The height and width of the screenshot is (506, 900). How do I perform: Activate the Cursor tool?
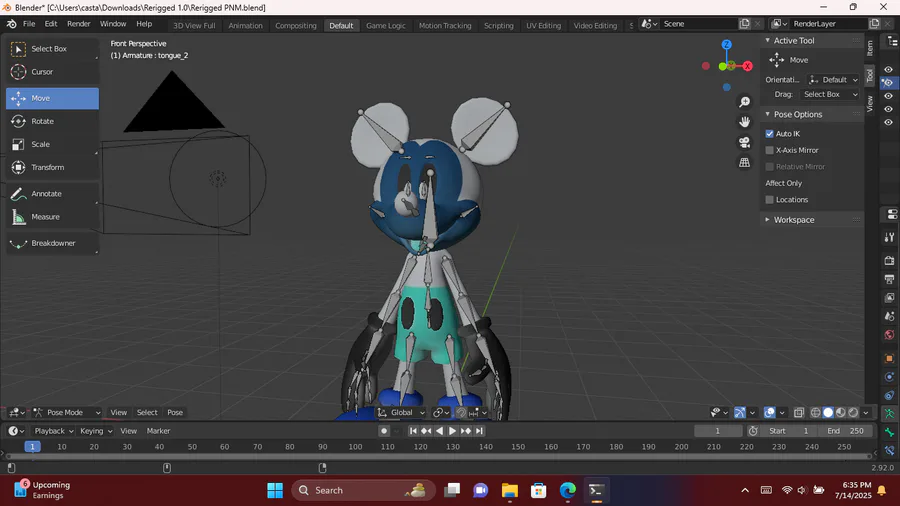click(52, 72)
